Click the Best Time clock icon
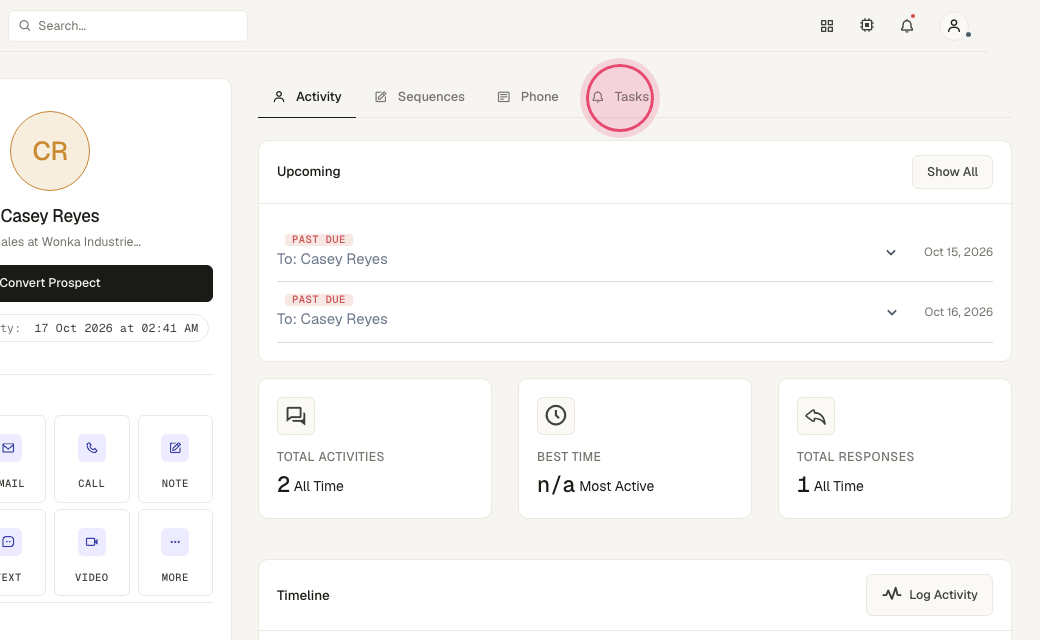Screen dimensions: 1040x640 (x=556, y=416)
